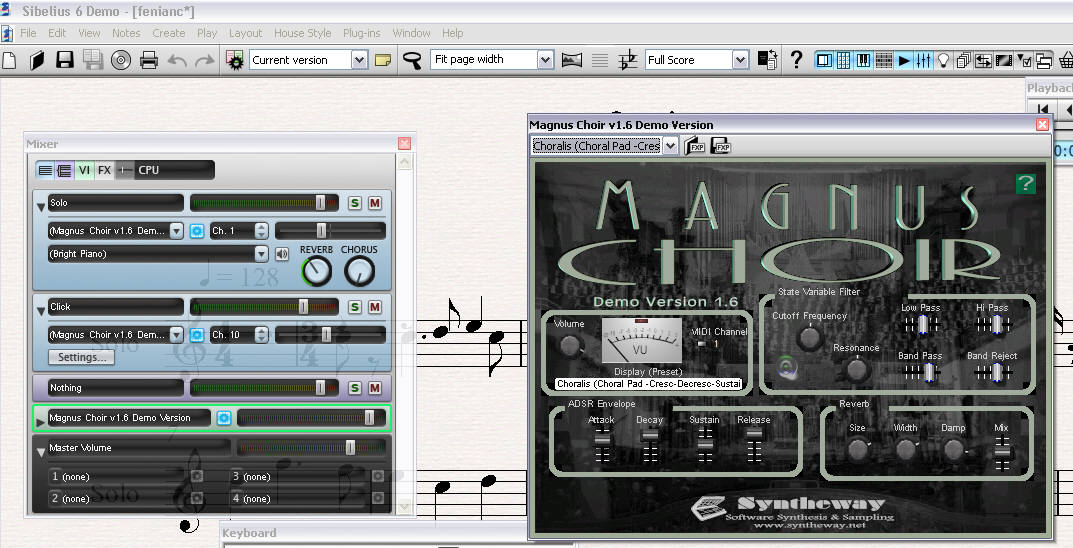This screenshot has width=1073, height=548.
Task: Select the magnifier zoom tool
Action: (412, 60)
